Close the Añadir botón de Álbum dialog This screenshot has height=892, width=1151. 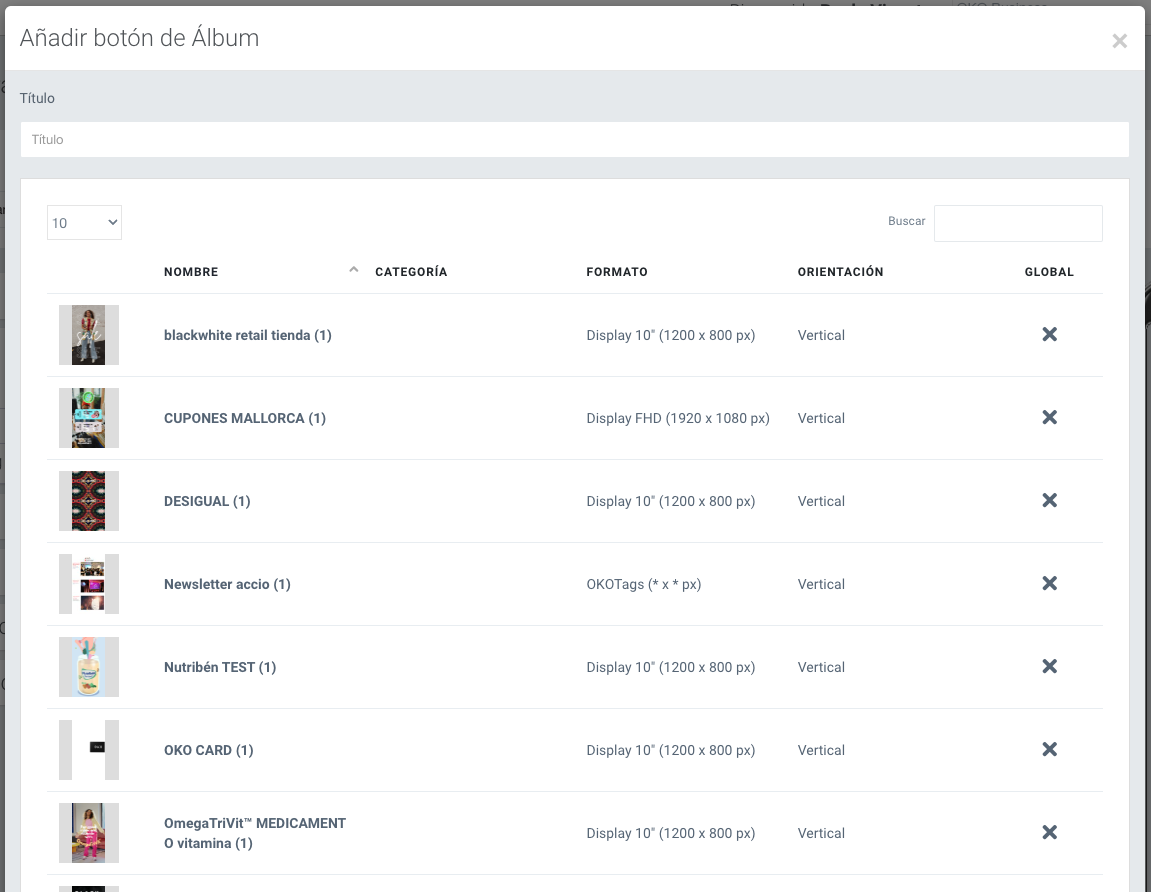point(1119,41)
